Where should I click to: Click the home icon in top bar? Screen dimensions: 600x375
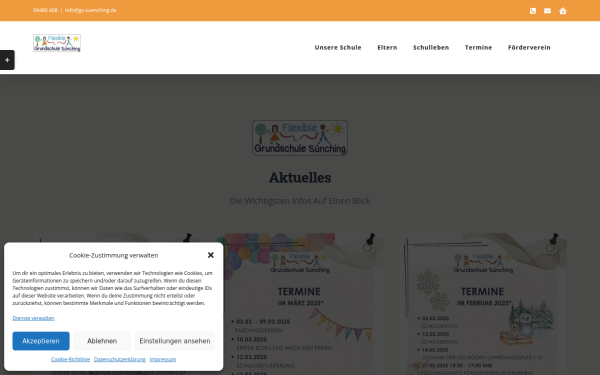click(562, 11)
